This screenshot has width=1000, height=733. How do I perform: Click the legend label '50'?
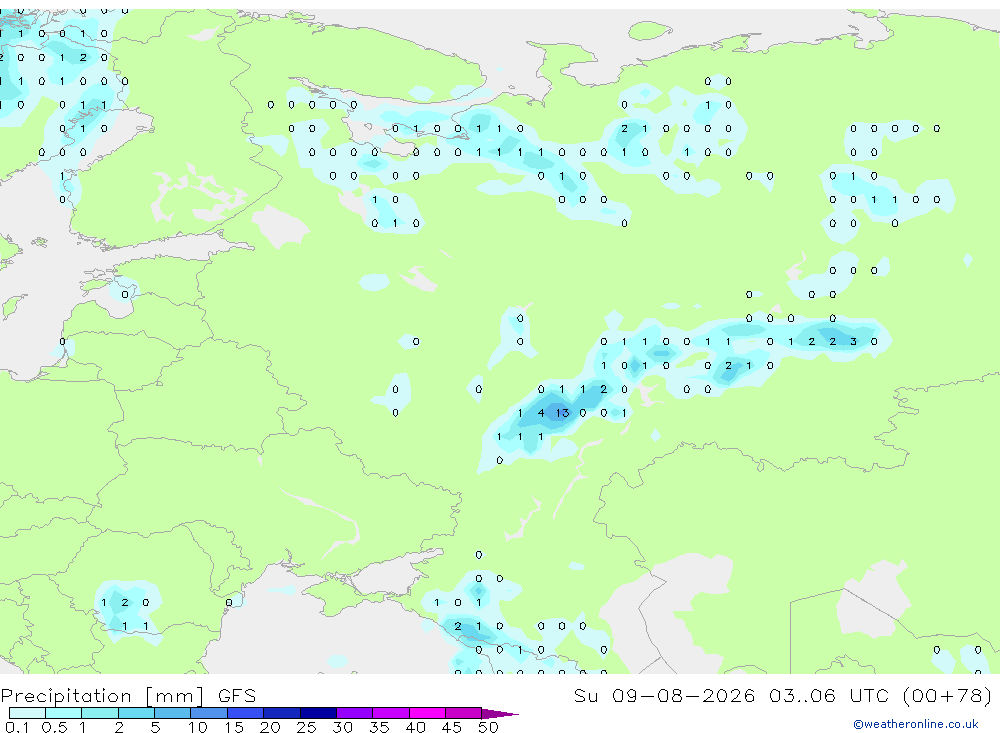tap(488, 727)
